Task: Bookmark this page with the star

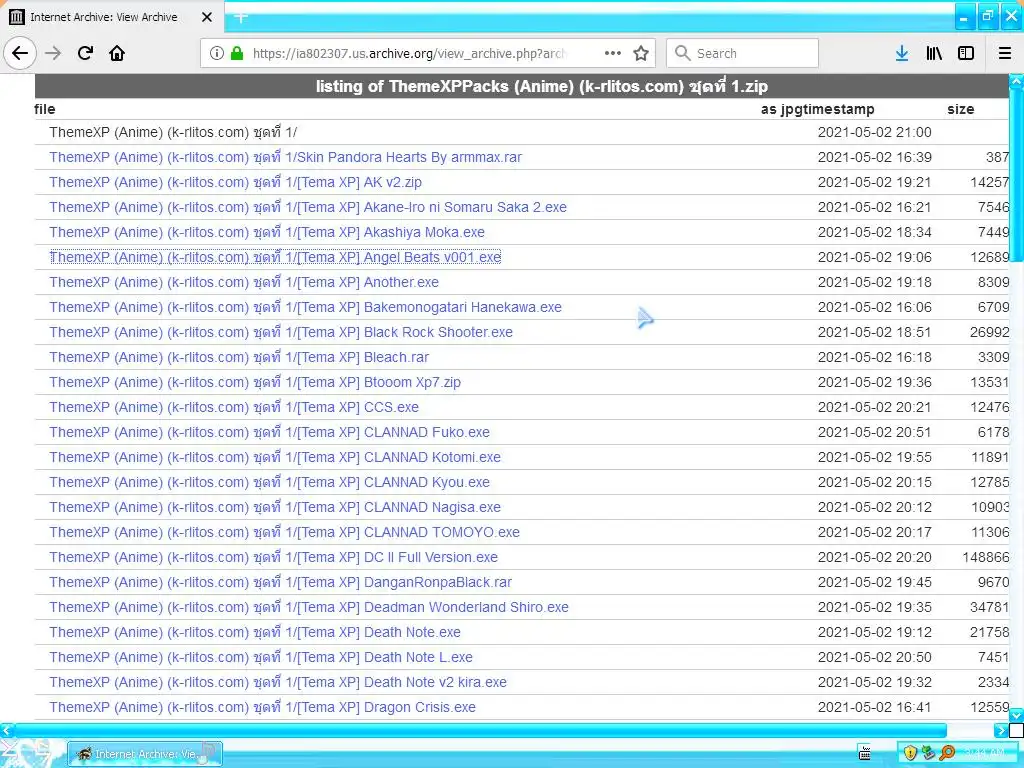Action: pyautogui.click(x=641, y=53)
